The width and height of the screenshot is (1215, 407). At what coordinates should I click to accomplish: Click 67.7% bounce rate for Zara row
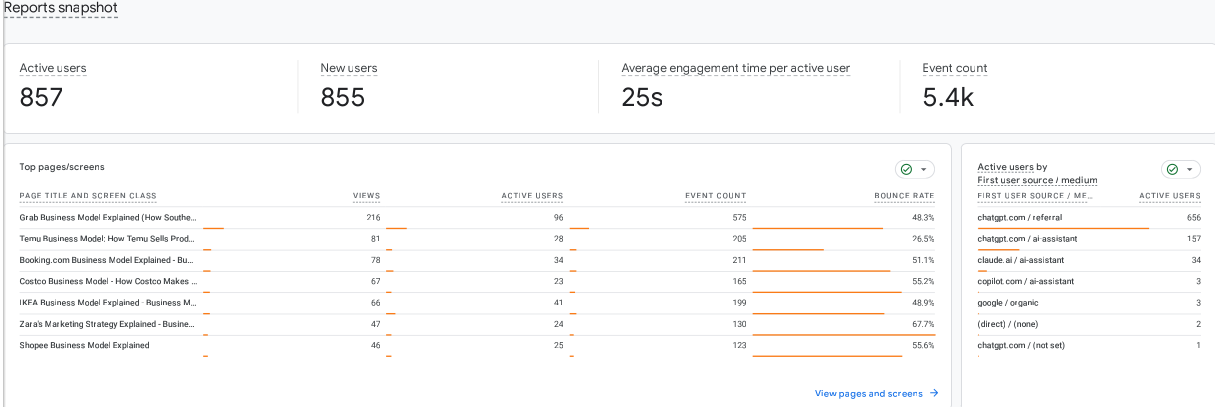(x=923, y=324)
